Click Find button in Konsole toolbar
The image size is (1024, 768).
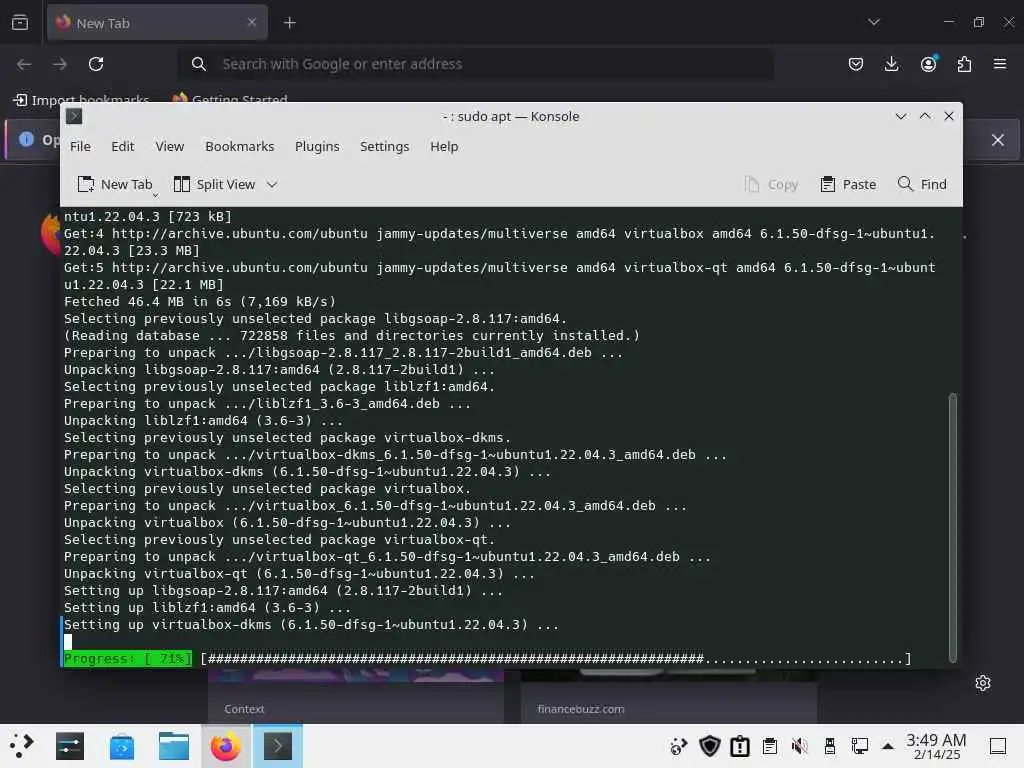[921, 185]
